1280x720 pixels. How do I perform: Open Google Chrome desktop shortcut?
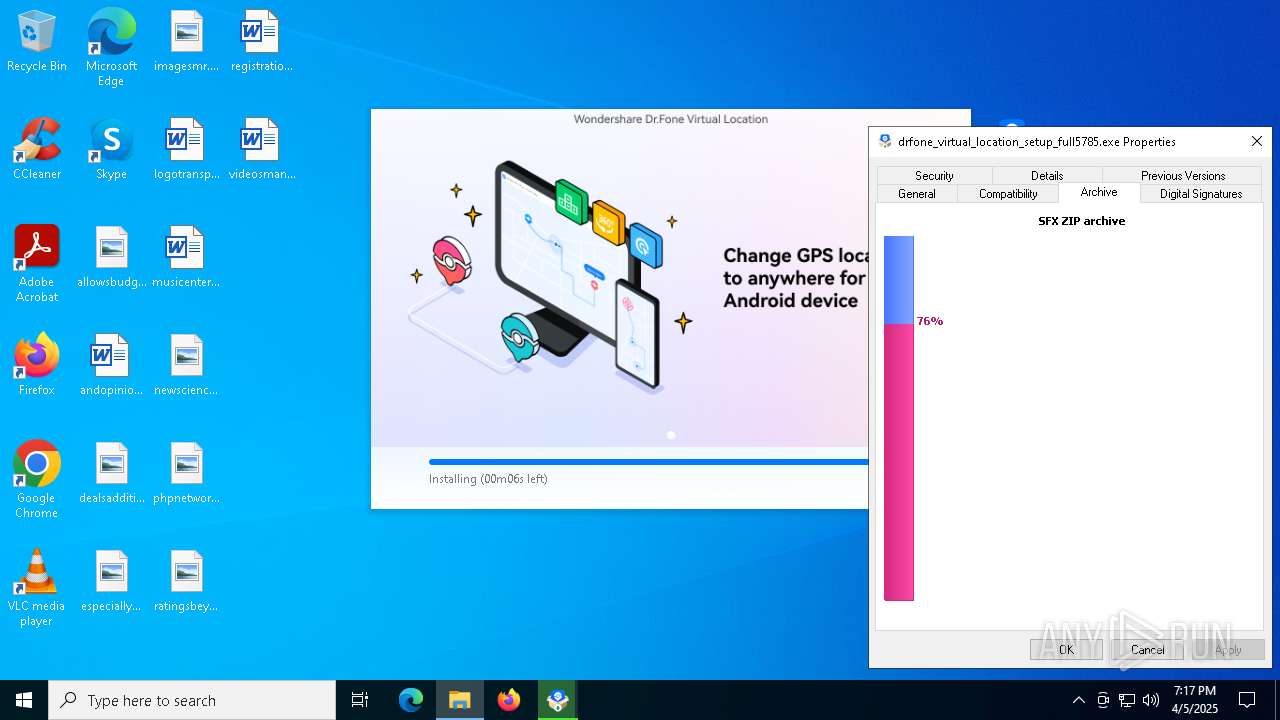pos(37,481)
